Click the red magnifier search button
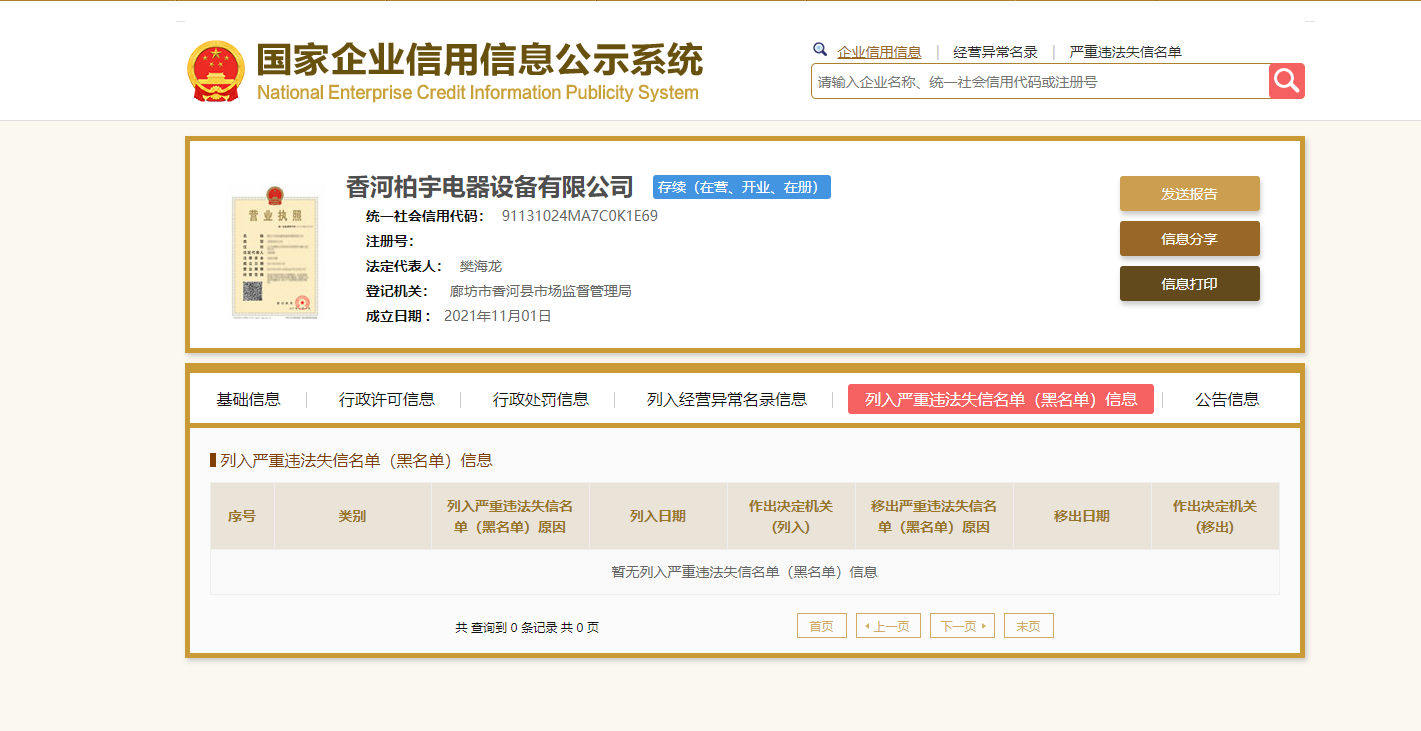Image resolution: width=1421 pixels, height=731 pixels. 1287,81
